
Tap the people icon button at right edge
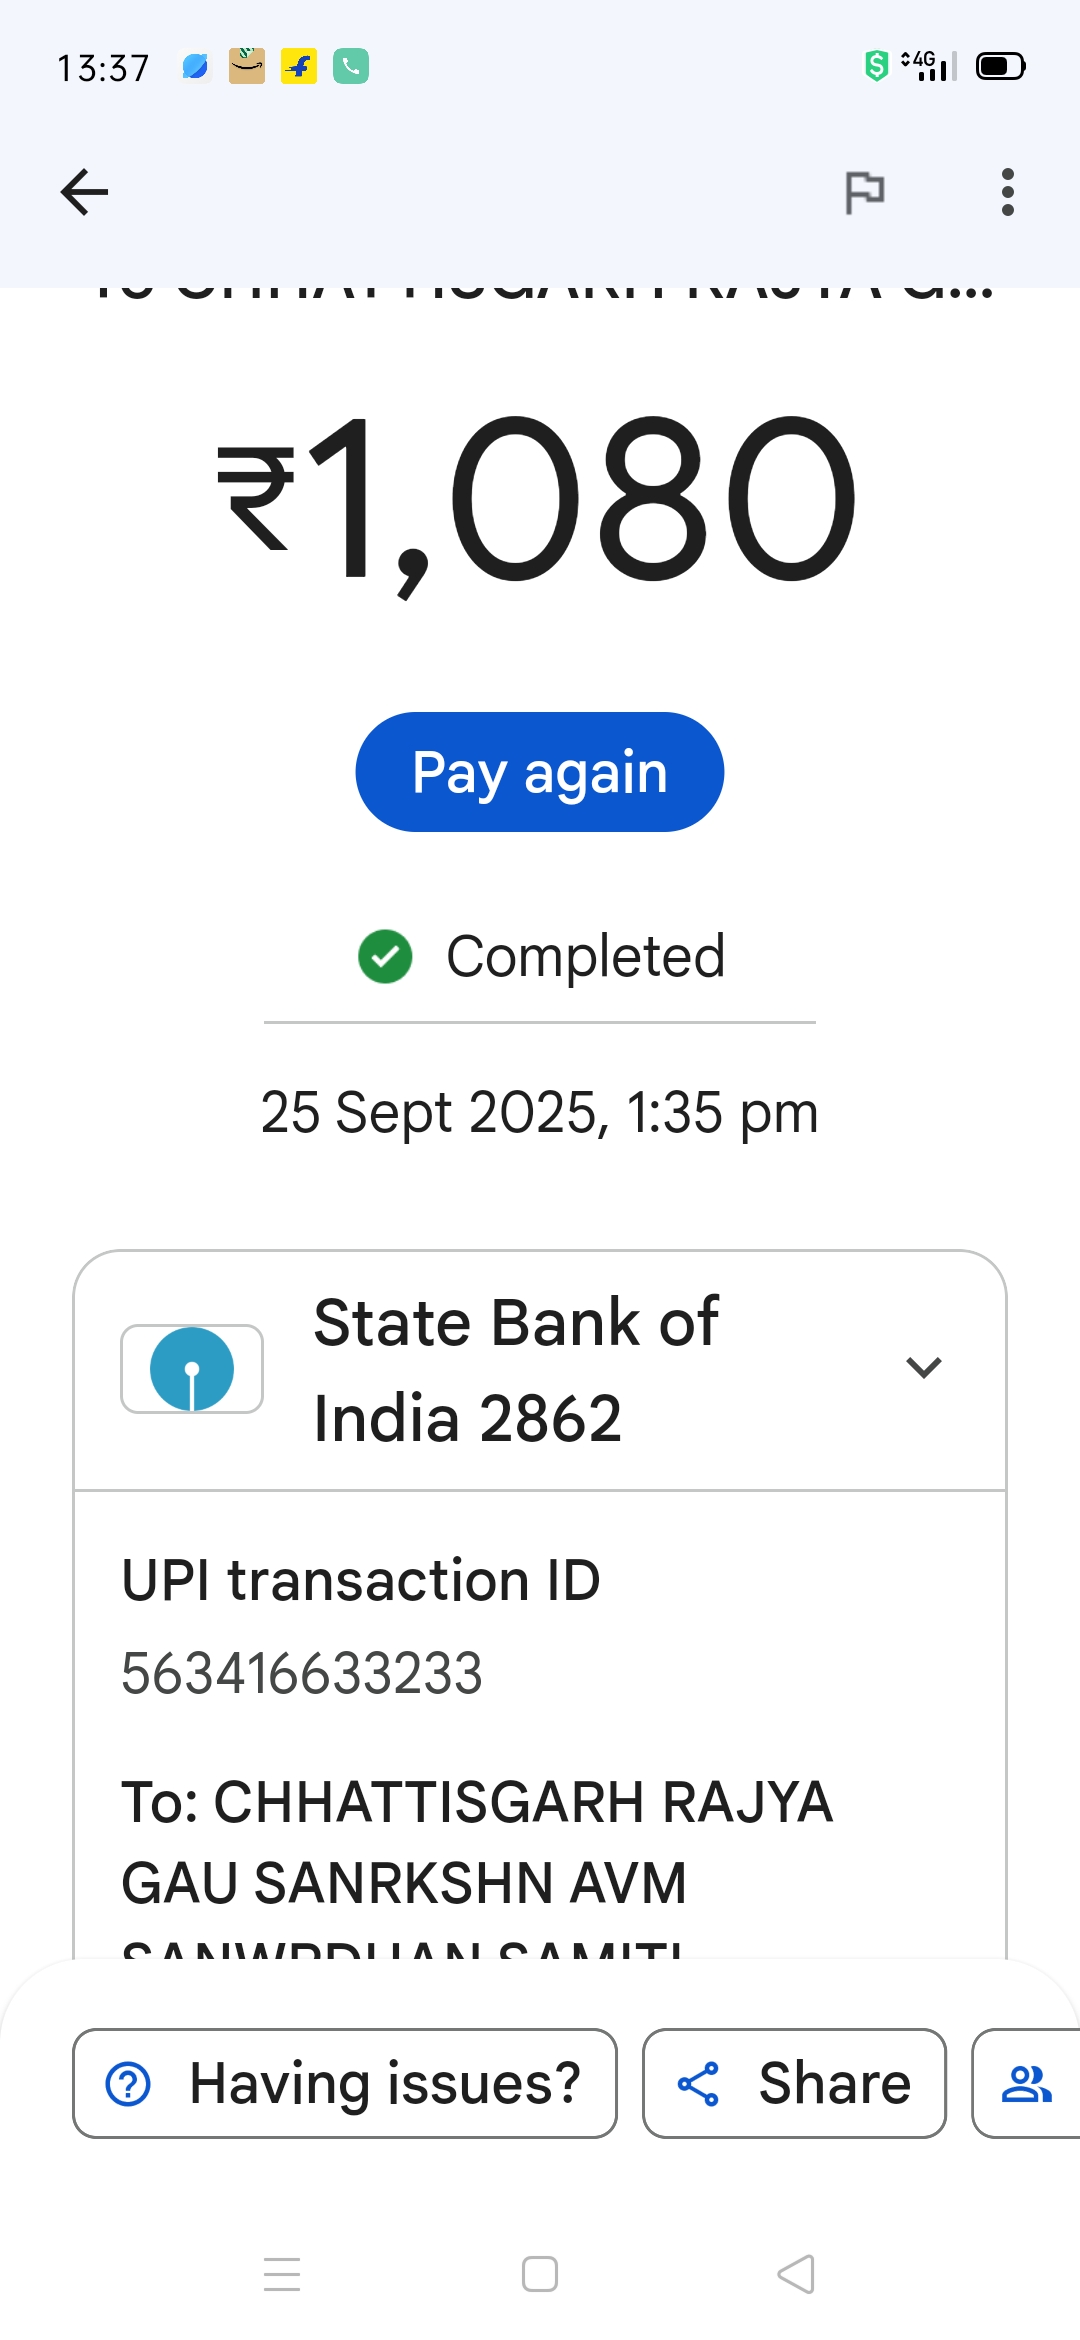click(1027, 2083)
